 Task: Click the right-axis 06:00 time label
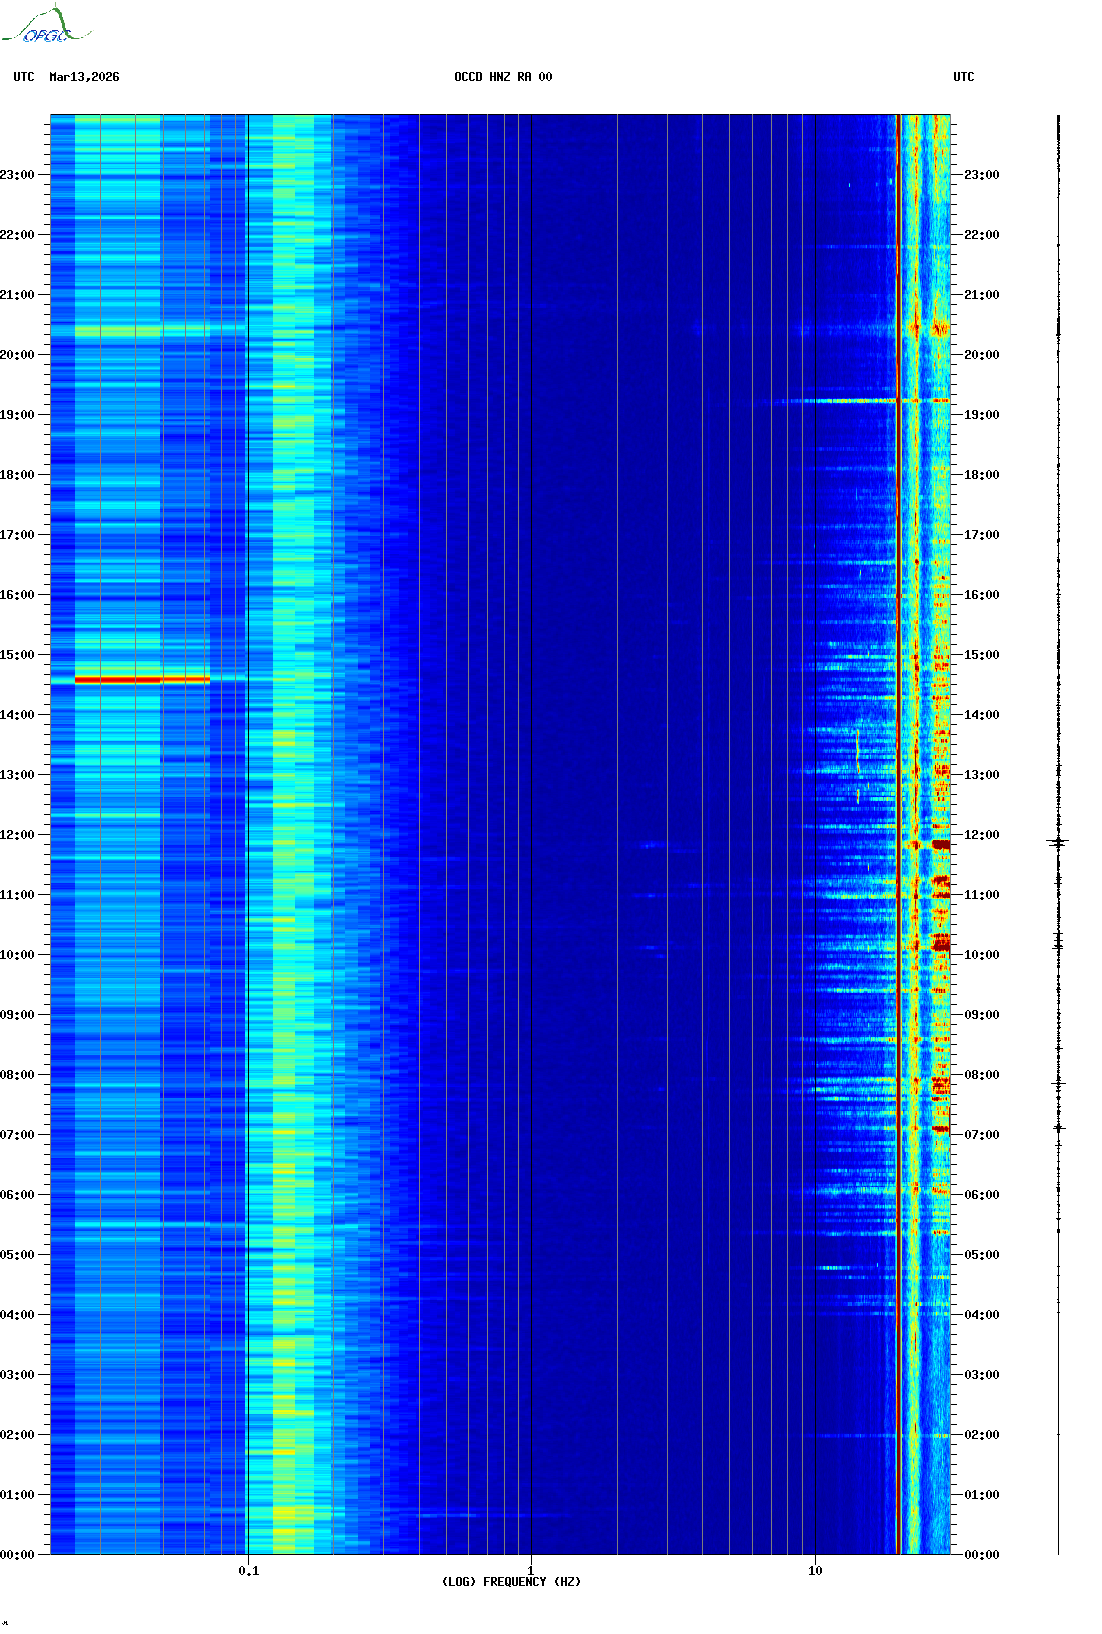pyautogui.click(x=982, y=1195)
